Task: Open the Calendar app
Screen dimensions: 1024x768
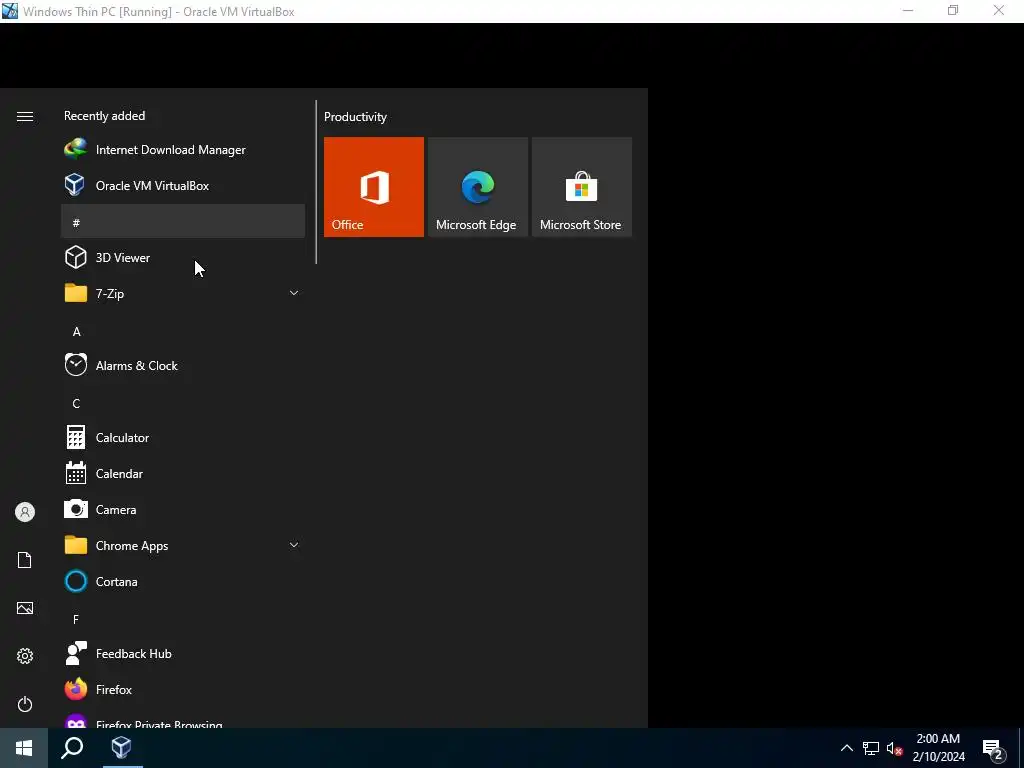Action: [183, 473]
